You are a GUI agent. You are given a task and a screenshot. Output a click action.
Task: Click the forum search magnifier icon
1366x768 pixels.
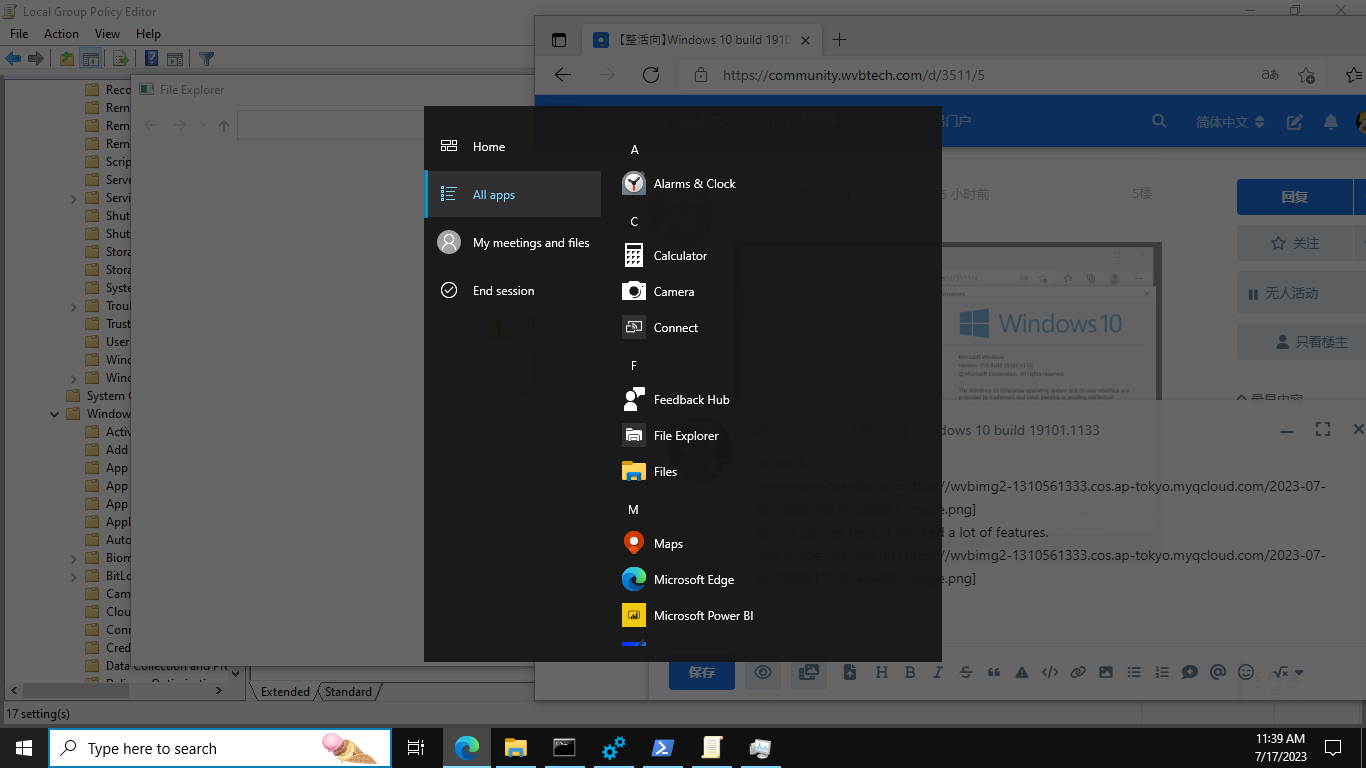[x=1160, y=121]
